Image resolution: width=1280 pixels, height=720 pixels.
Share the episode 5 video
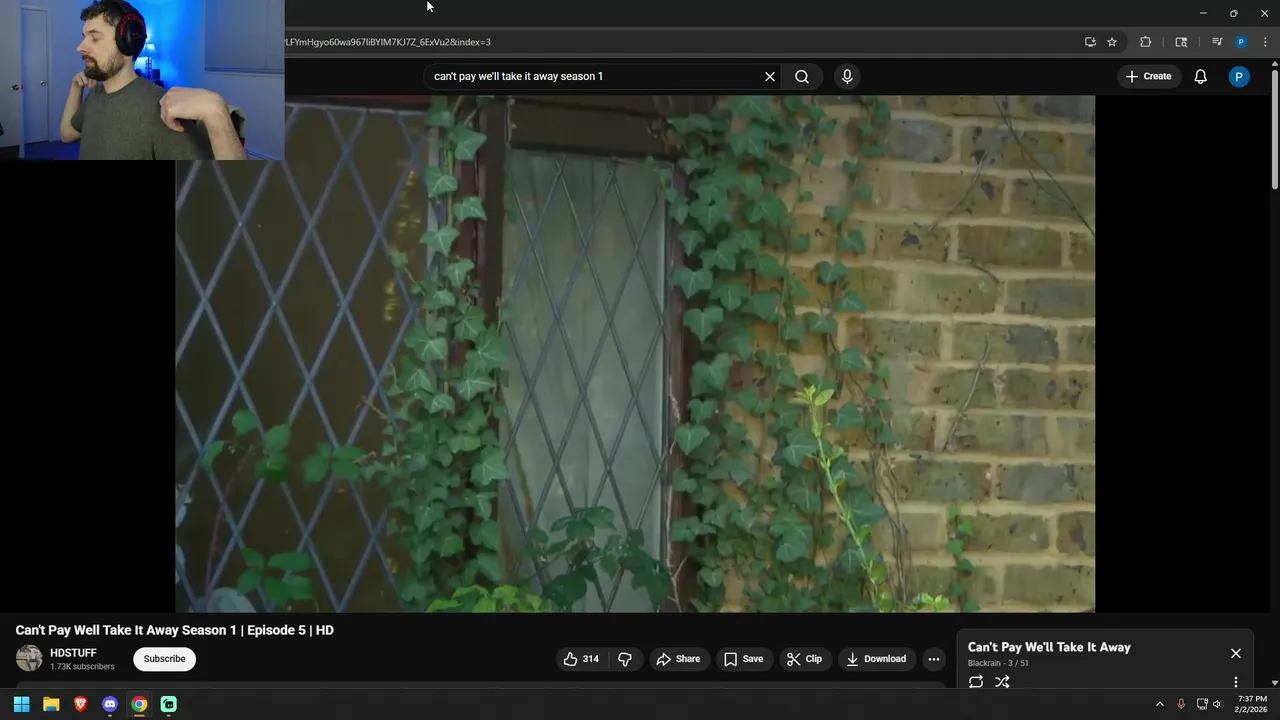[678, 659]
